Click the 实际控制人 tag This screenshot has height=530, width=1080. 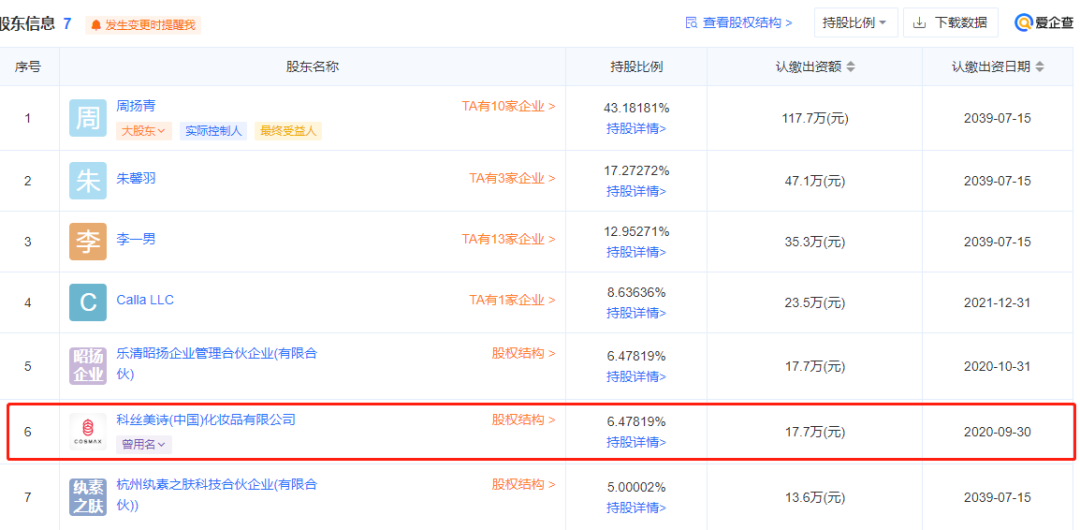(x=213, y=131)
